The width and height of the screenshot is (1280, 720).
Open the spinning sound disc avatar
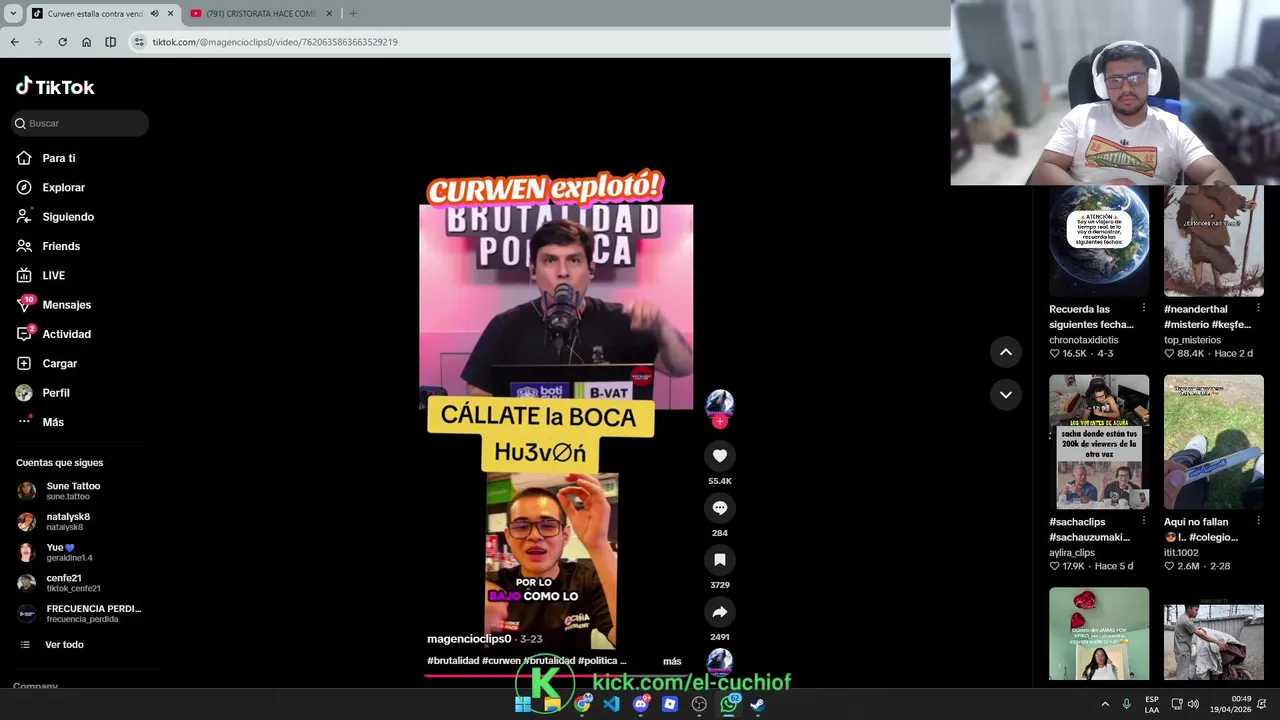point(720,662)
